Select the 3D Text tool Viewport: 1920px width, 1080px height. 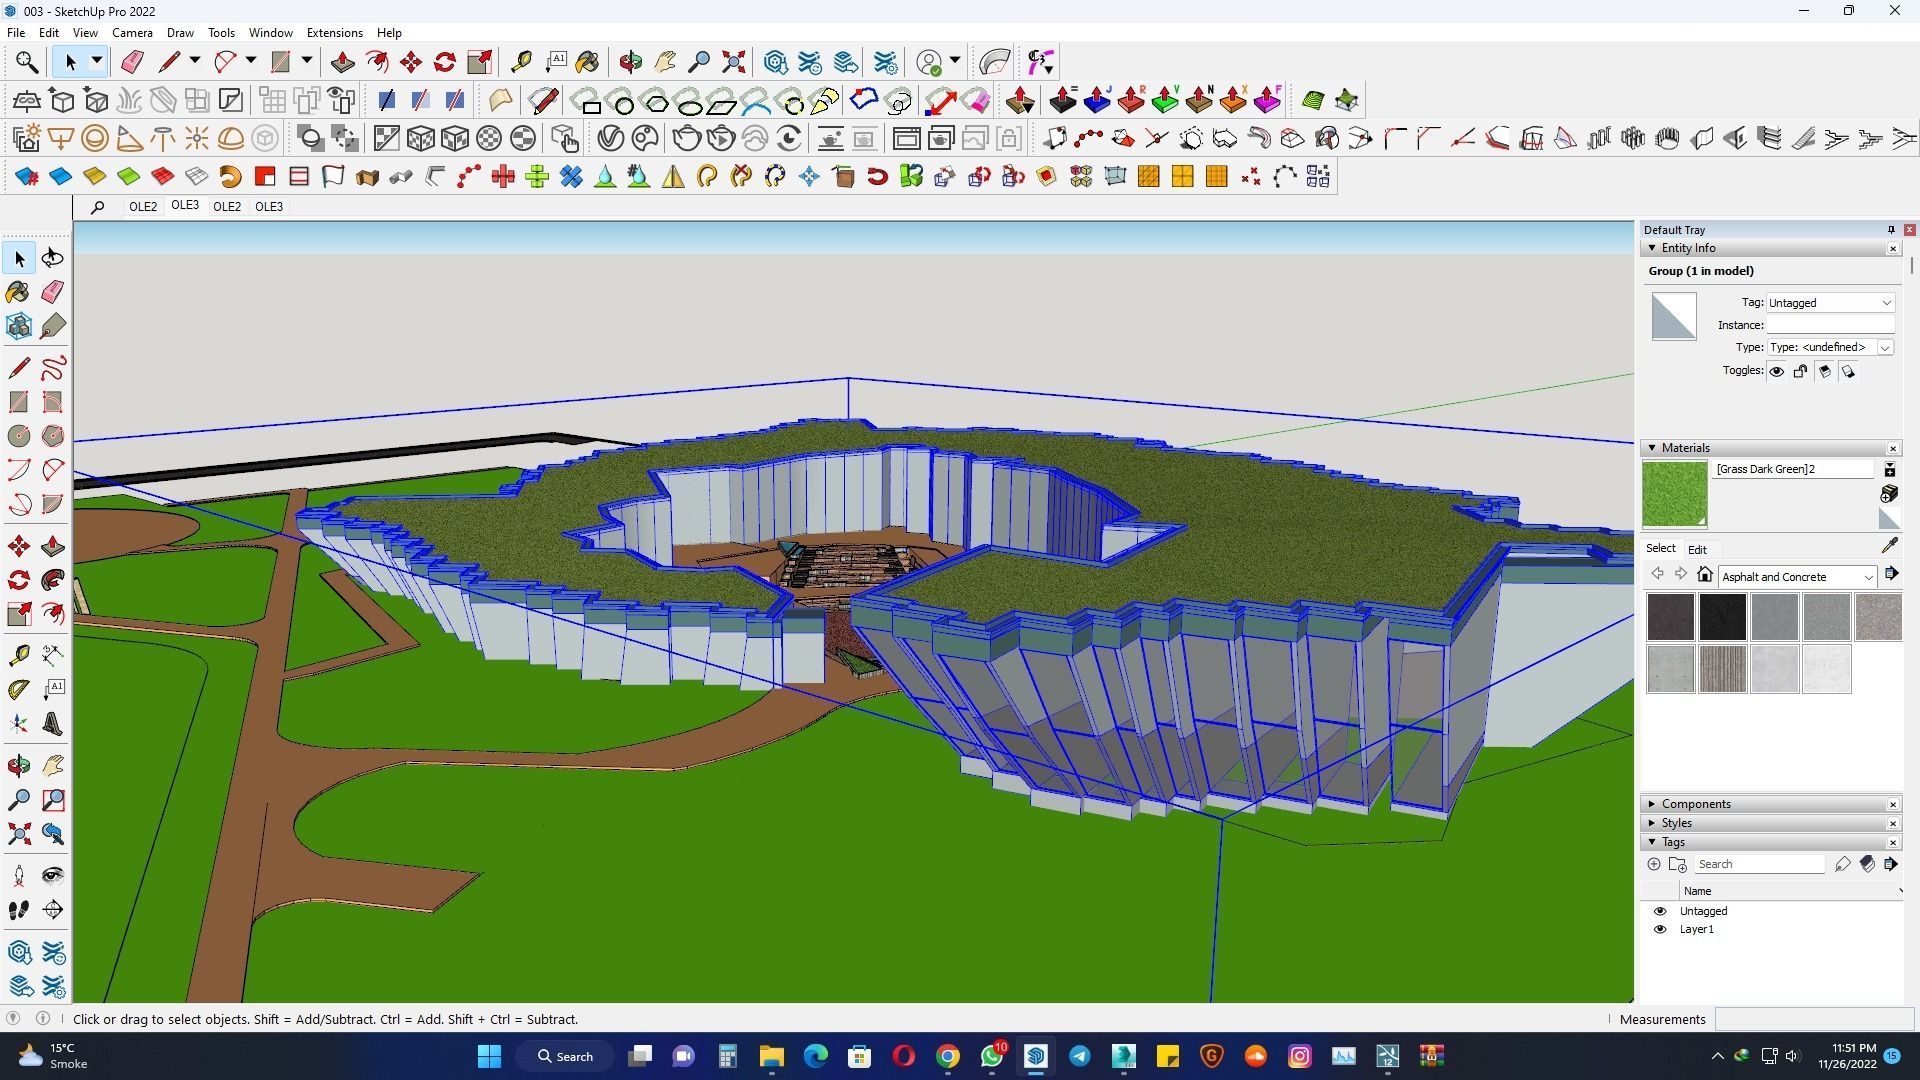(53, 724)
